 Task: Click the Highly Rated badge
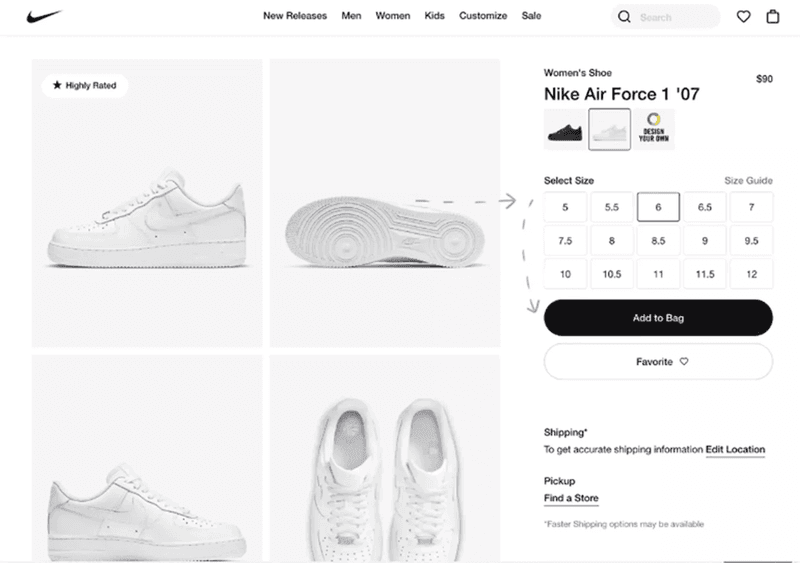[x=85, y=85]
